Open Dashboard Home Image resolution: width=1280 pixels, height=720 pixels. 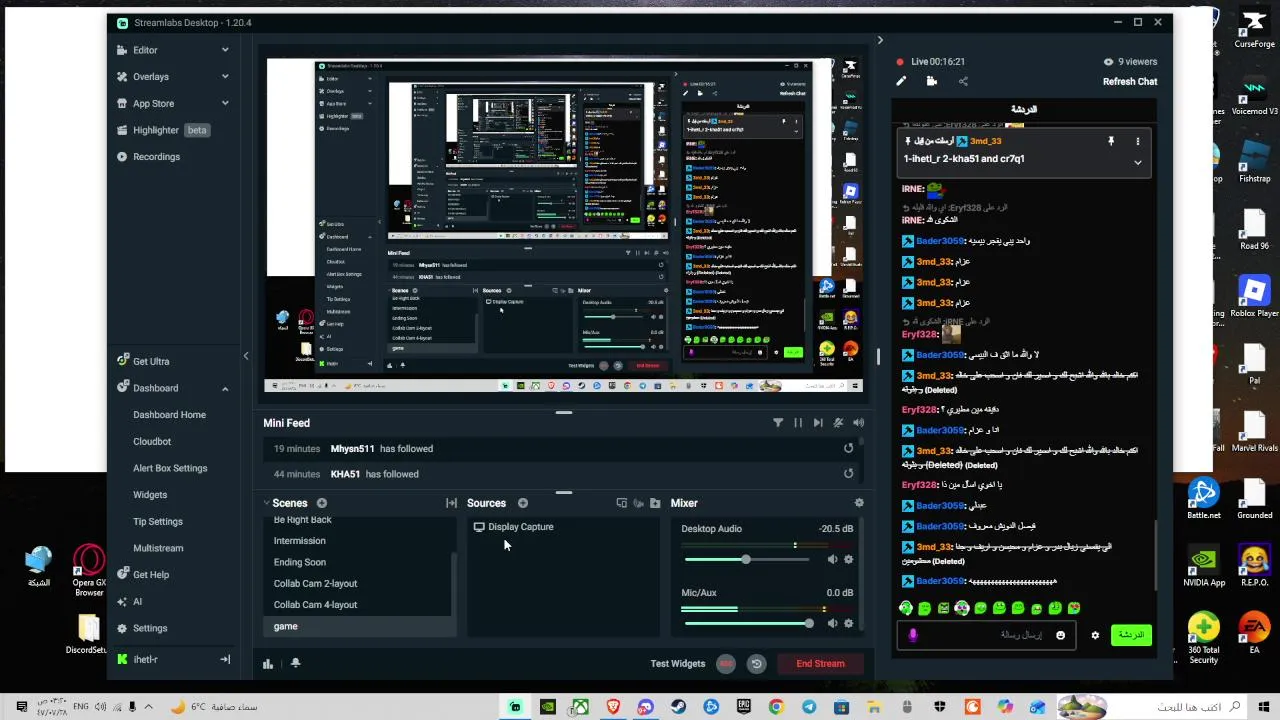pos(169,415)
